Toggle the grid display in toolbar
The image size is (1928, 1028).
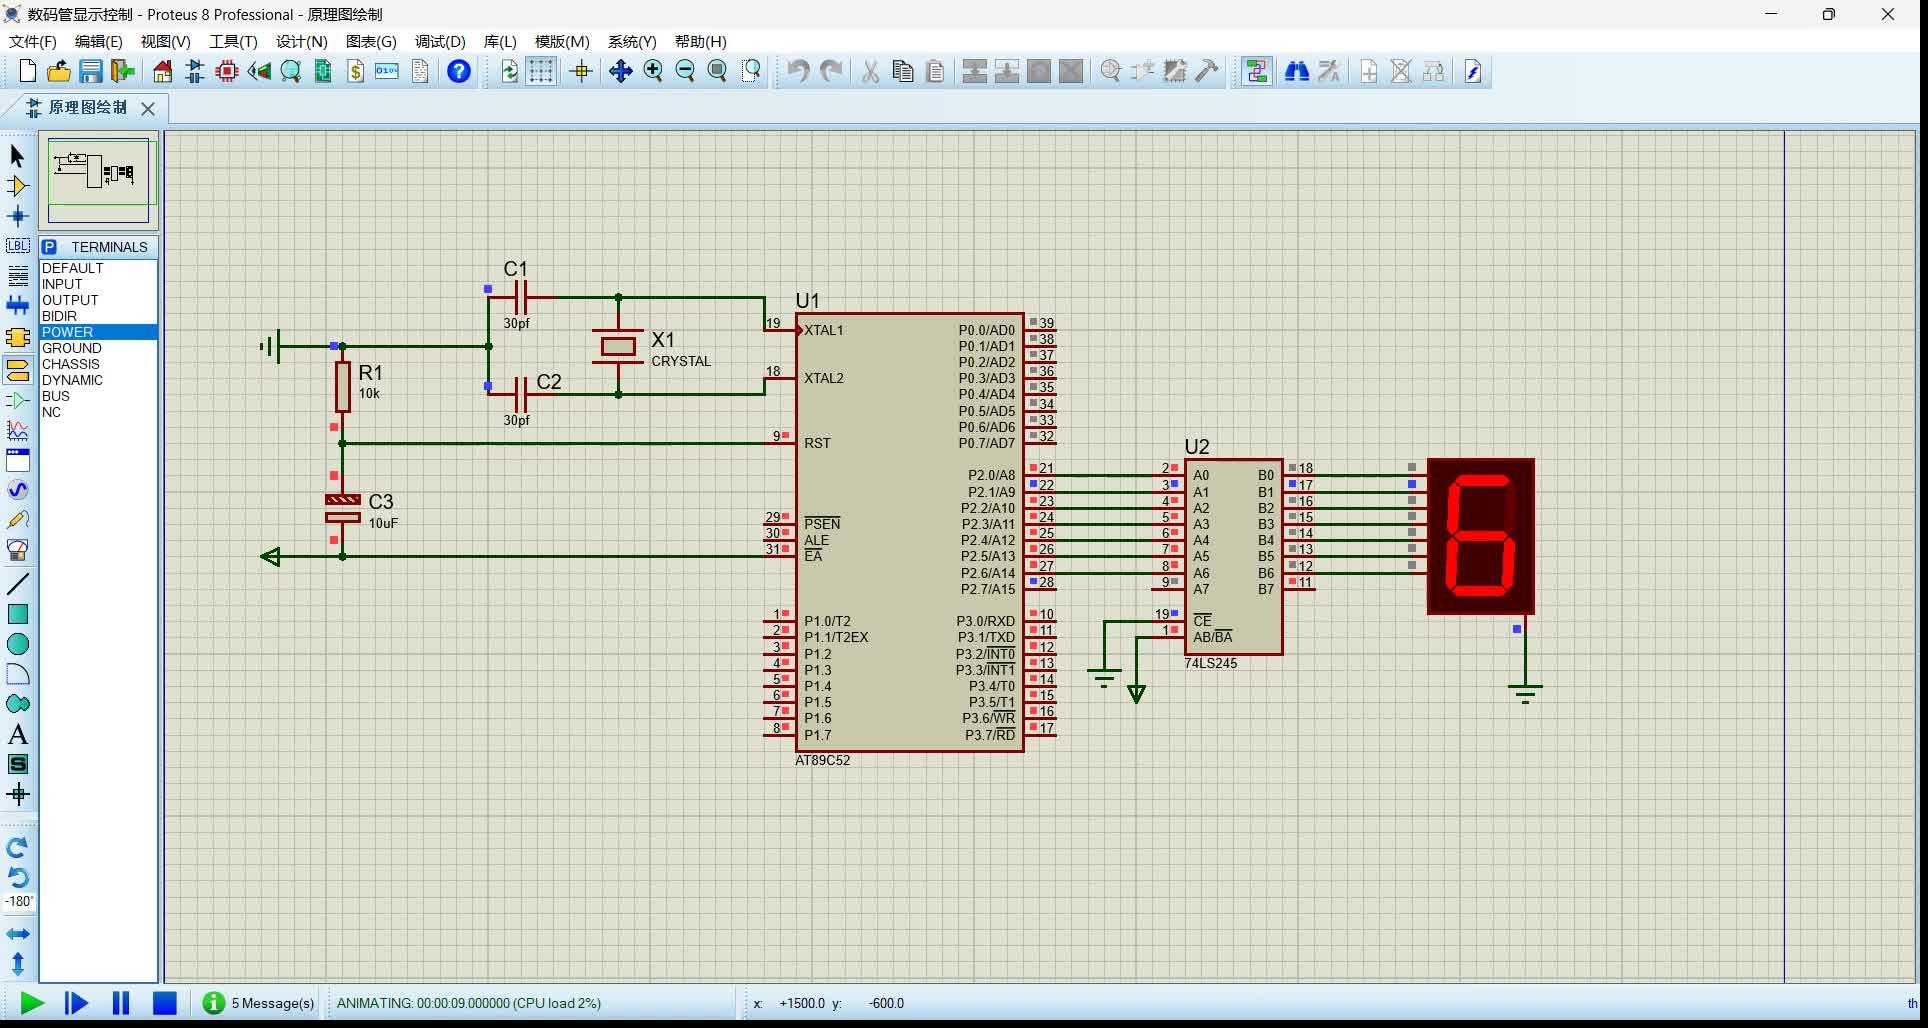point(541,71)
